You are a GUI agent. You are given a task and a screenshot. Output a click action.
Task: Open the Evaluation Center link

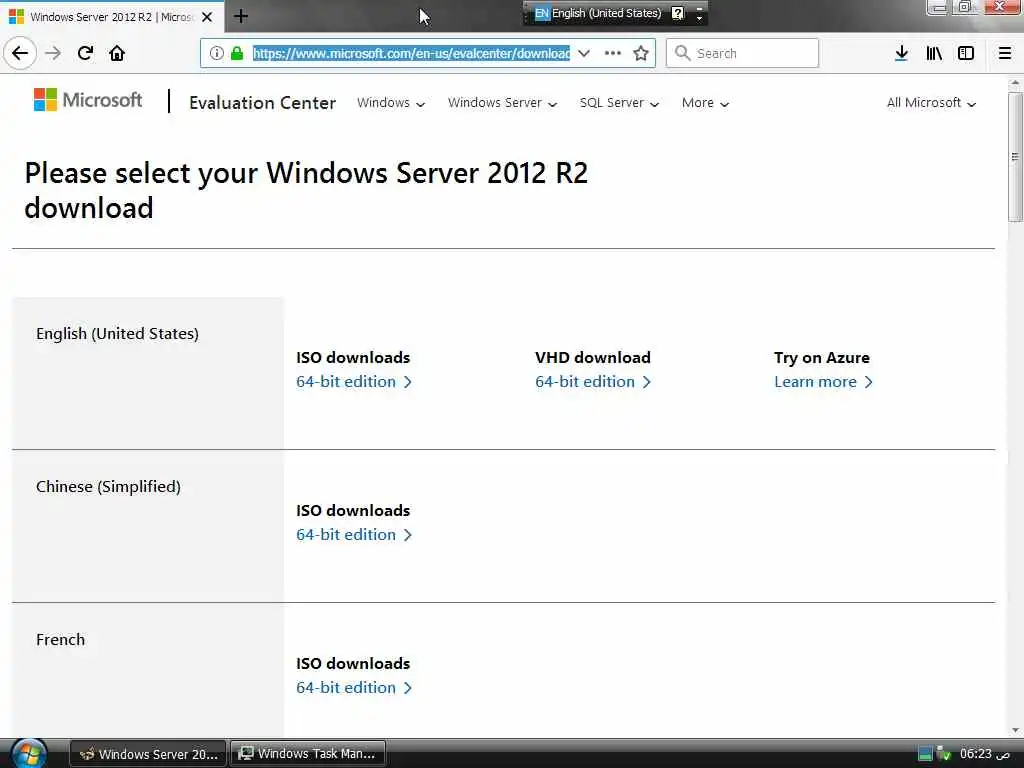[x=263, y=103]
